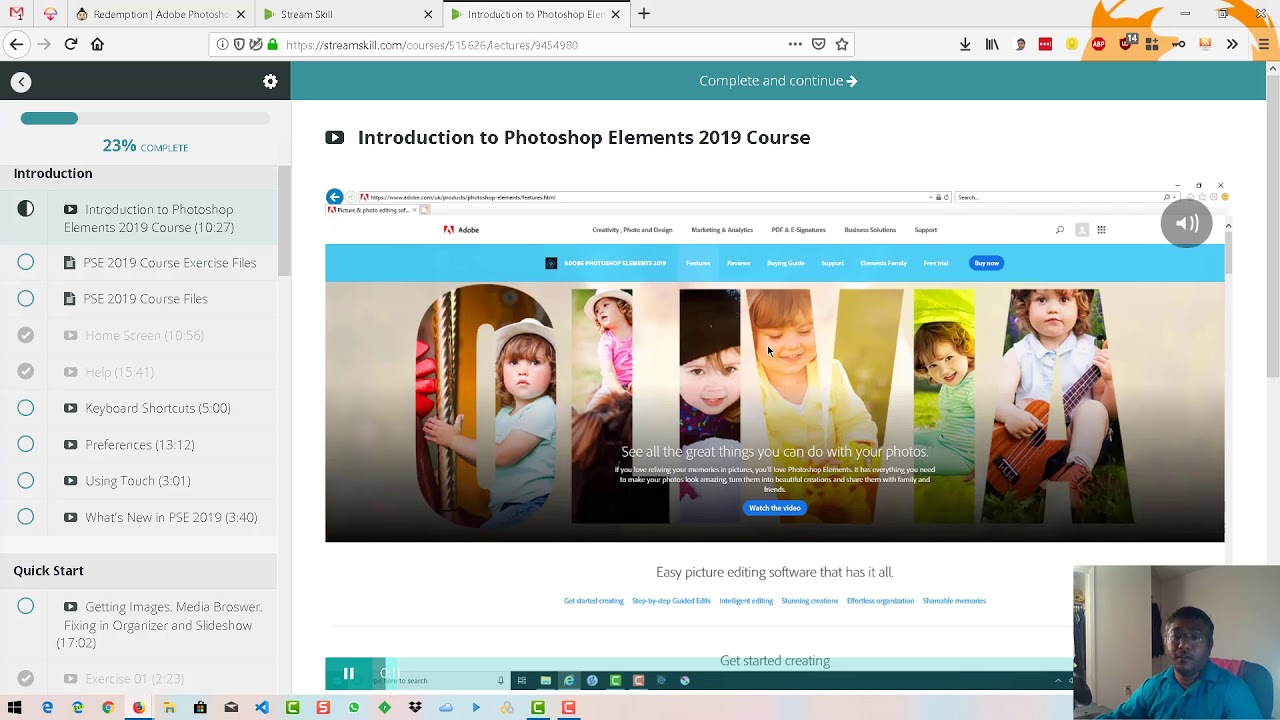This screenshot has height=720, width=1280.
Task: Show more toolbar extensions overflow chevron
Action: click(x=1232, y=44)
